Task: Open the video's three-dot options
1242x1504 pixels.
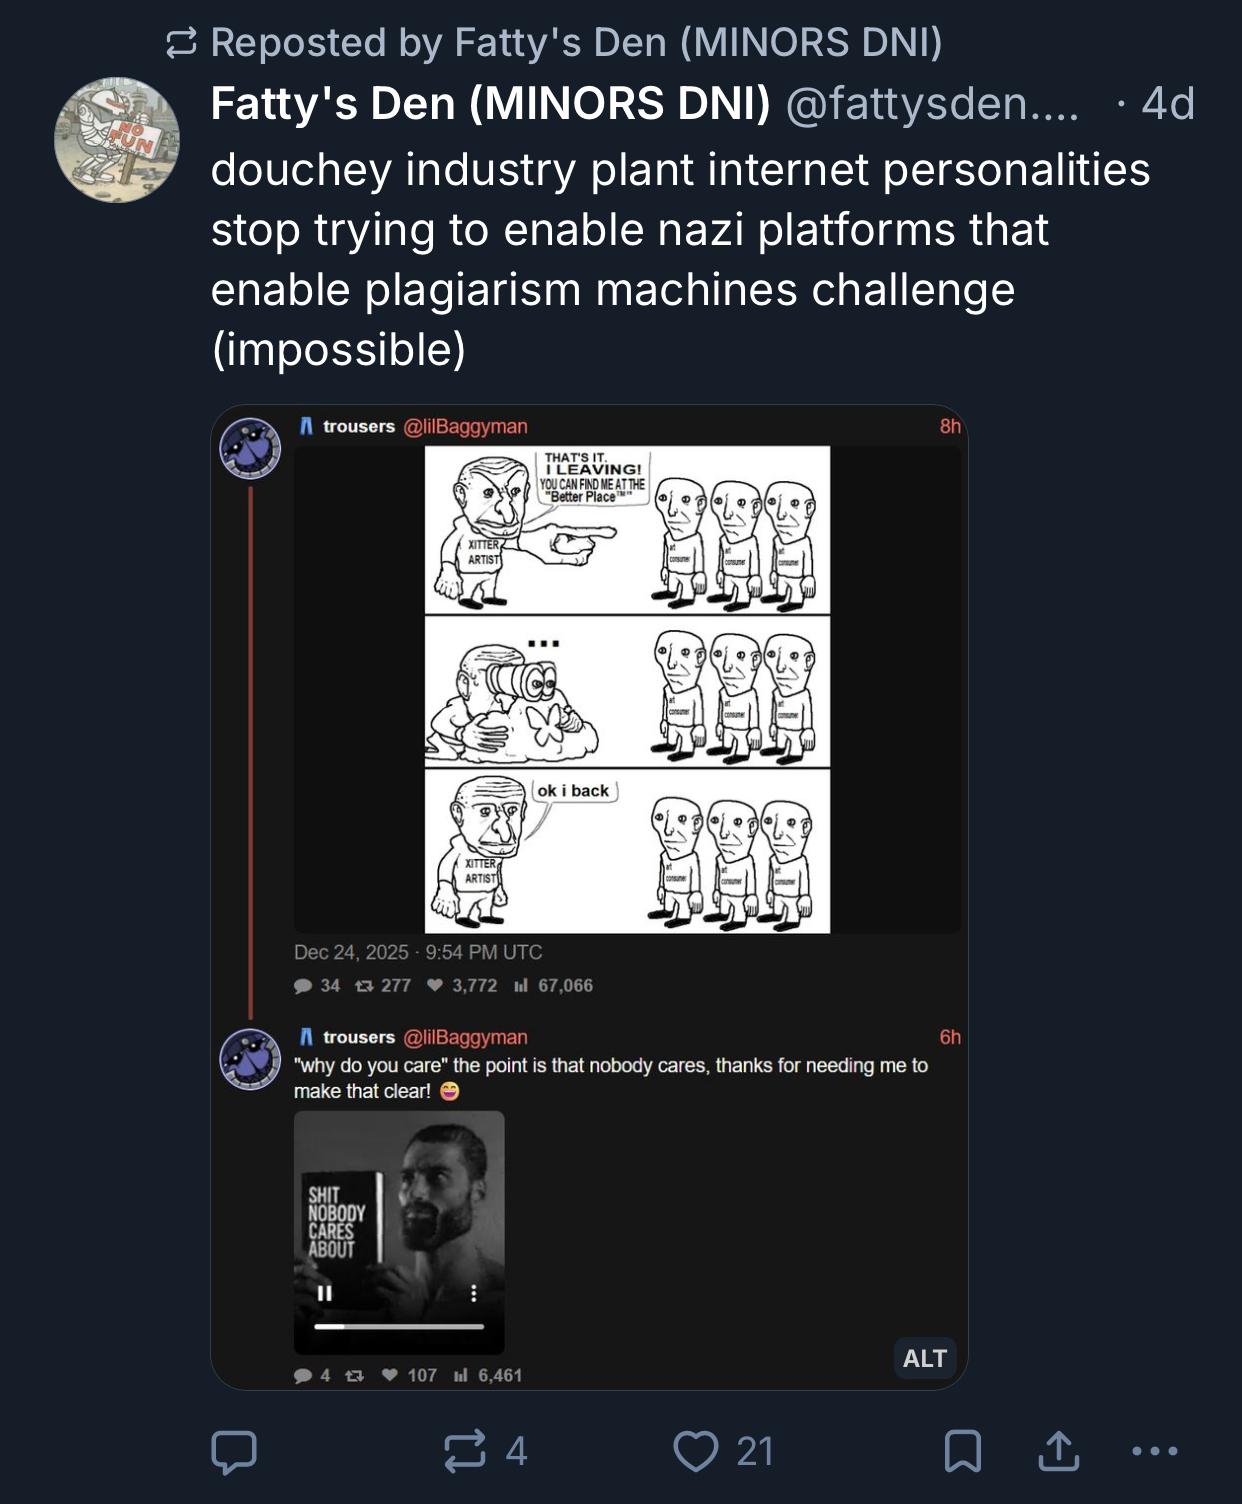Action: (x=473, y=1293)
